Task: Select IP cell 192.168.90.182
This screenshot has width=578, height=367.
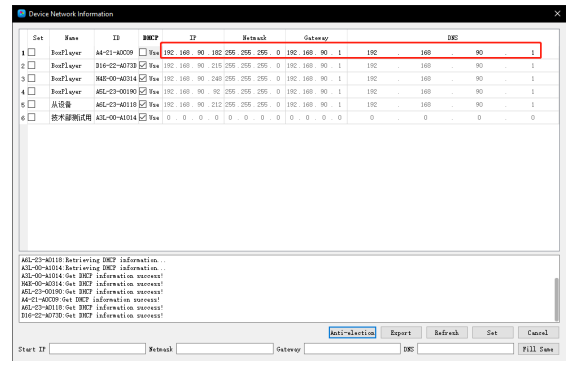Action: 193,52
